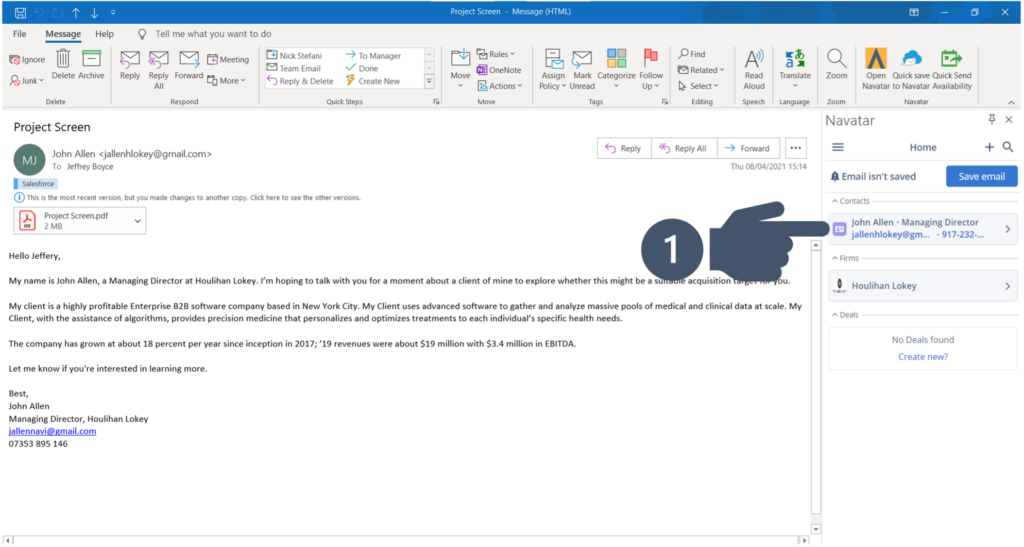Open the File tab
Viewport: 1024px width, 547px height.
coord(20,34)
